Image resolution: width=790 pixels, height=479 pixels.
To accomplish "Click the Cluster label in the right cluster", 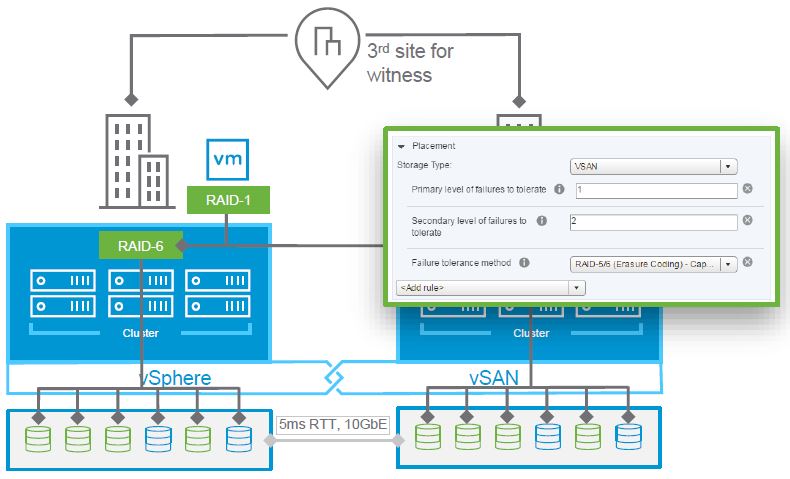I will coord(531,333).
